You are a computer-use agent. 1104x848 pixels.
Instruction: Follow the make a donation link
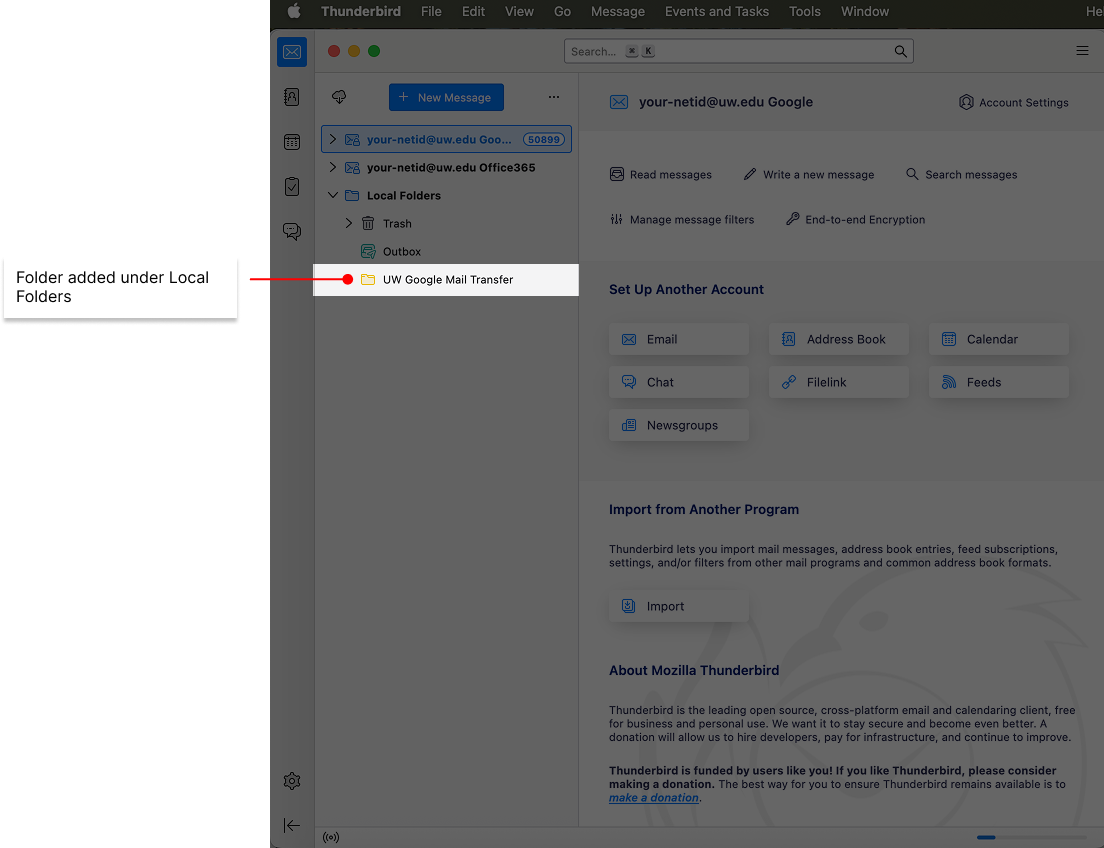click(654, 798)
